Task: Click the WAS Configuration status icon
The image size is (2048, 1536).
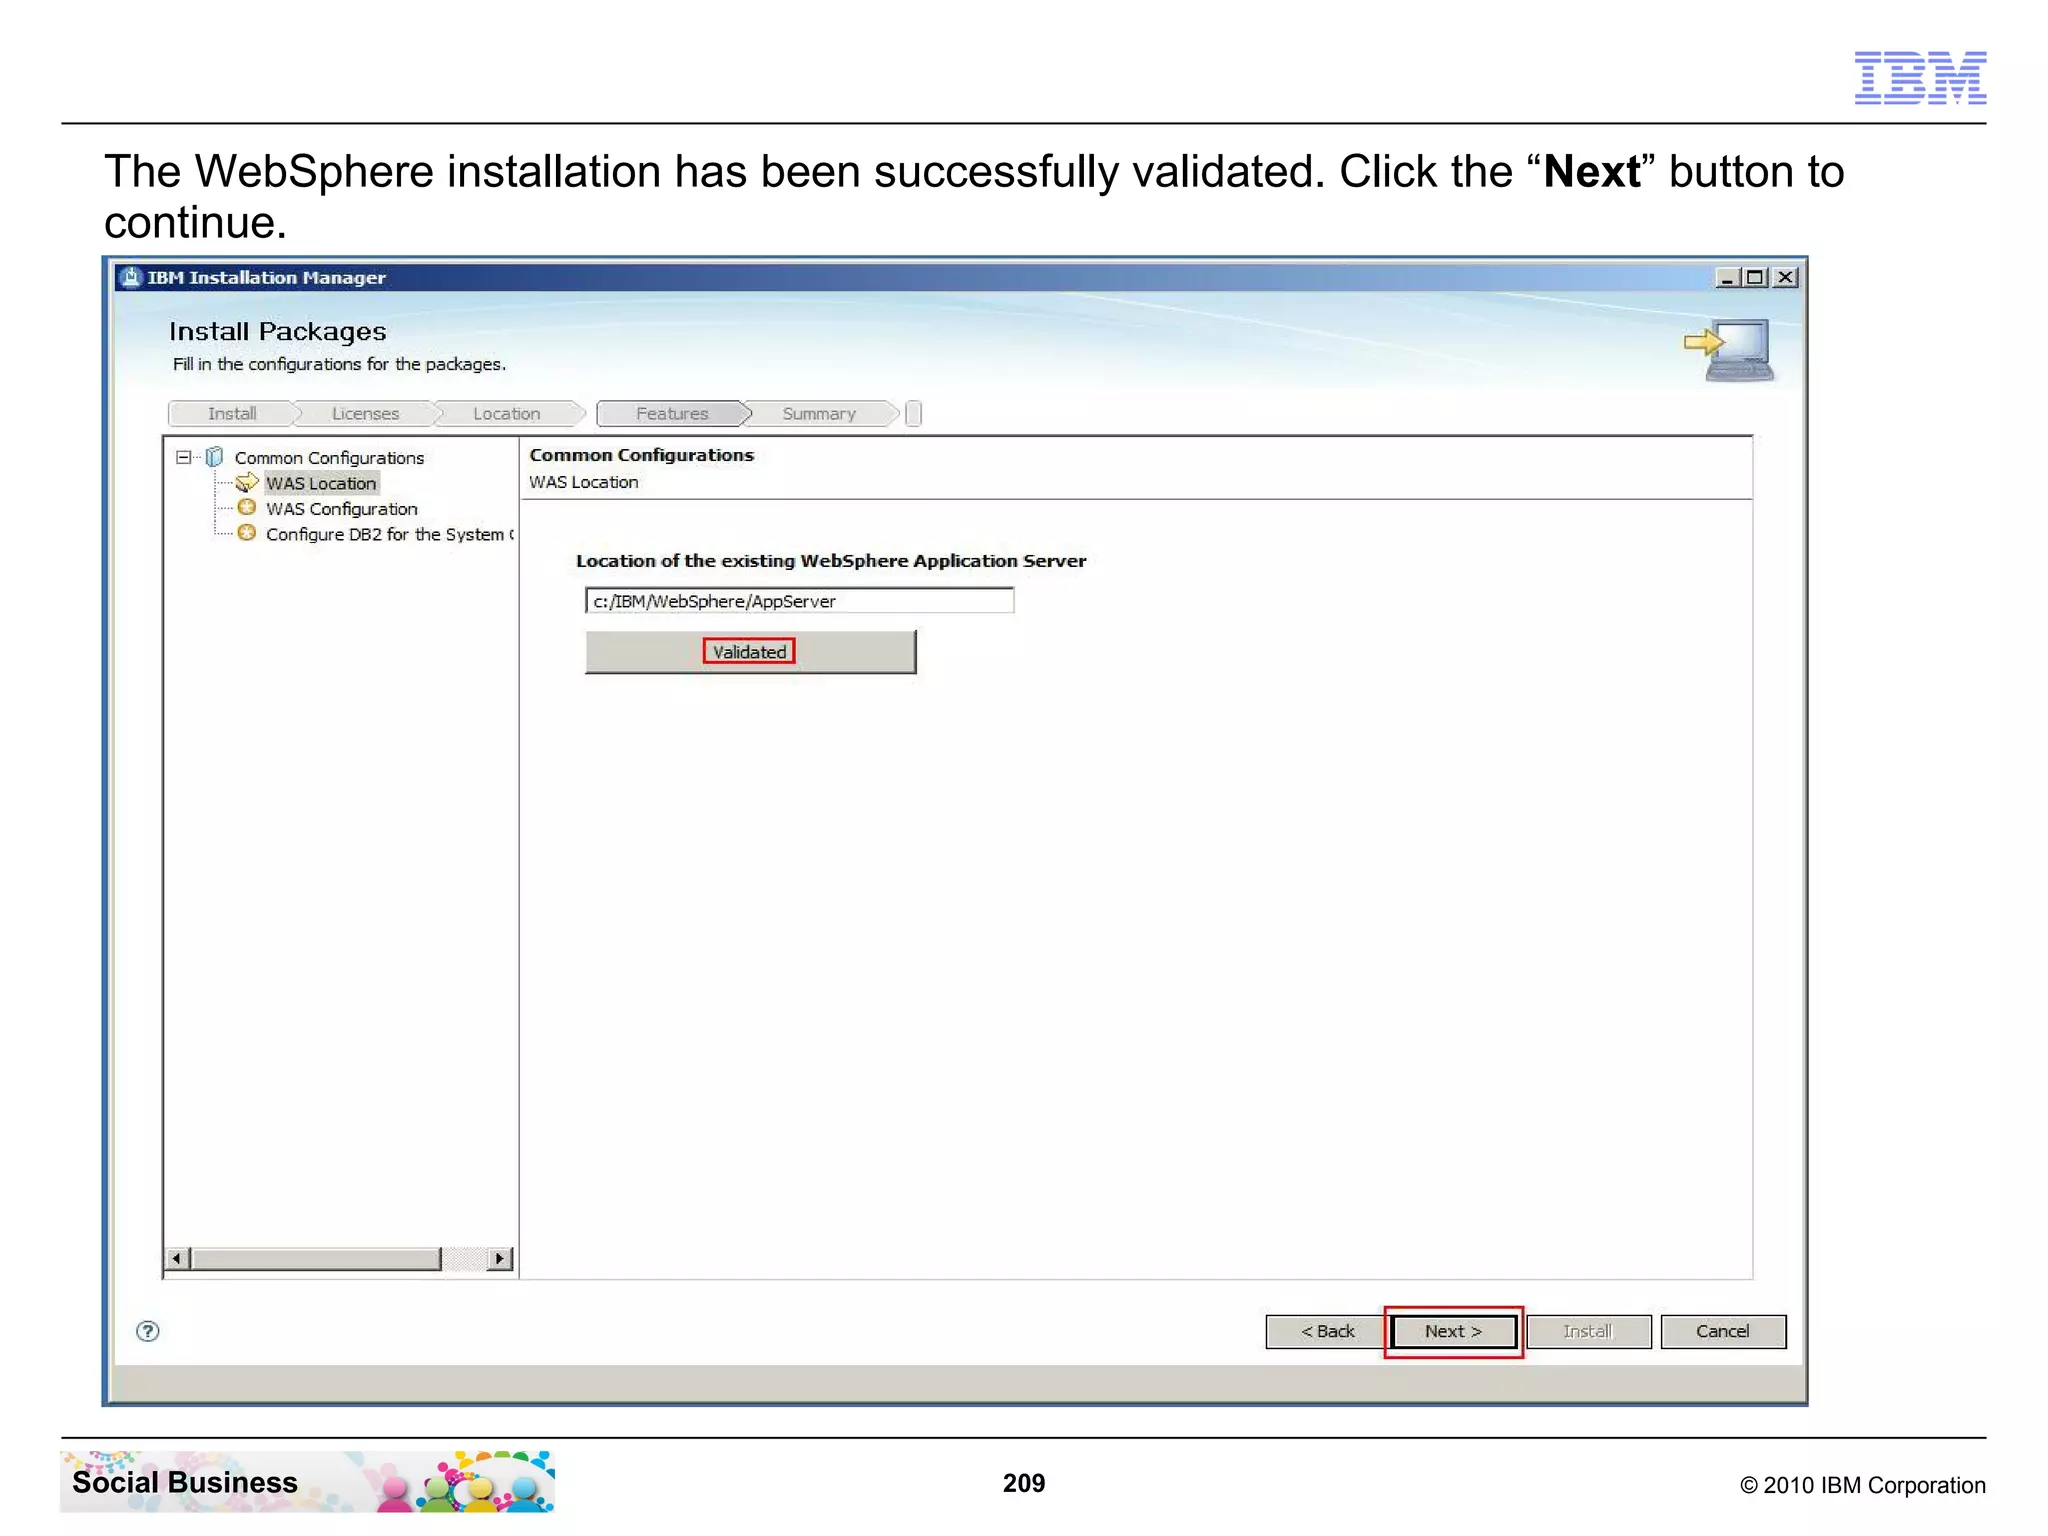Action: (x=247, y=508)
